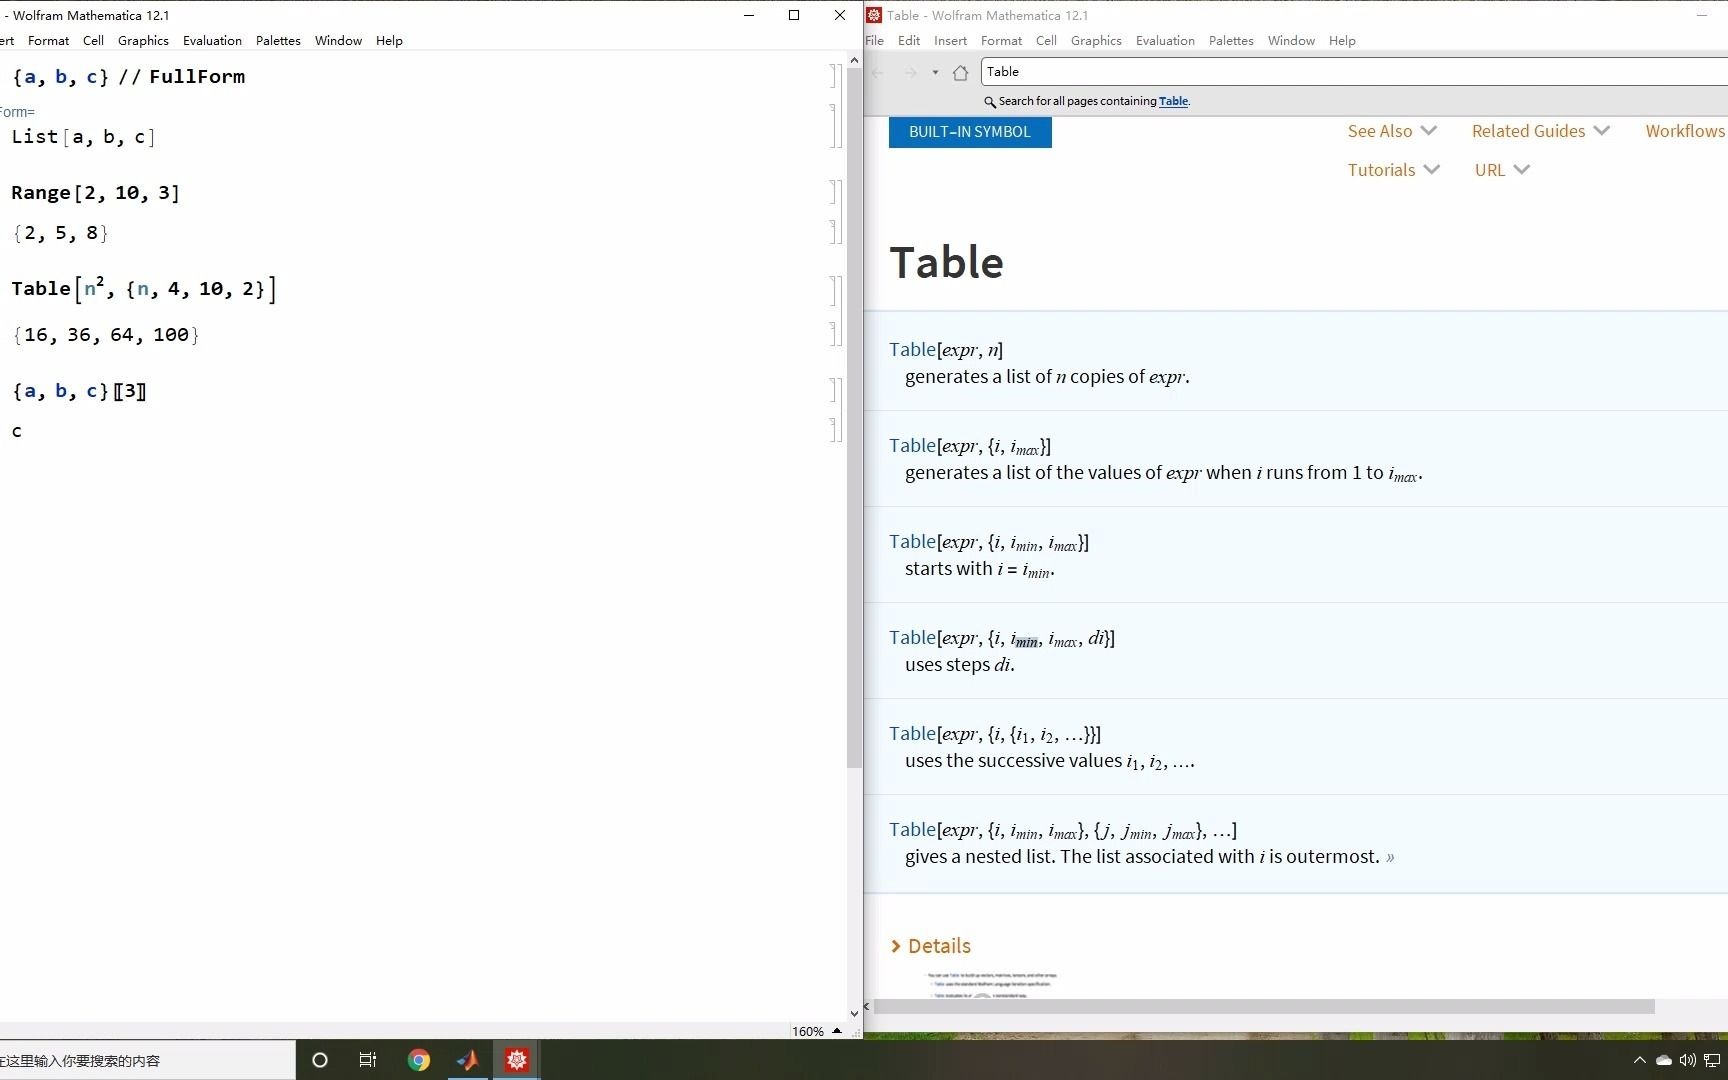Screen dimensions: 1728x1080
Task: Click the home icon in documentation toolbar
Action: tap(960, 72)
